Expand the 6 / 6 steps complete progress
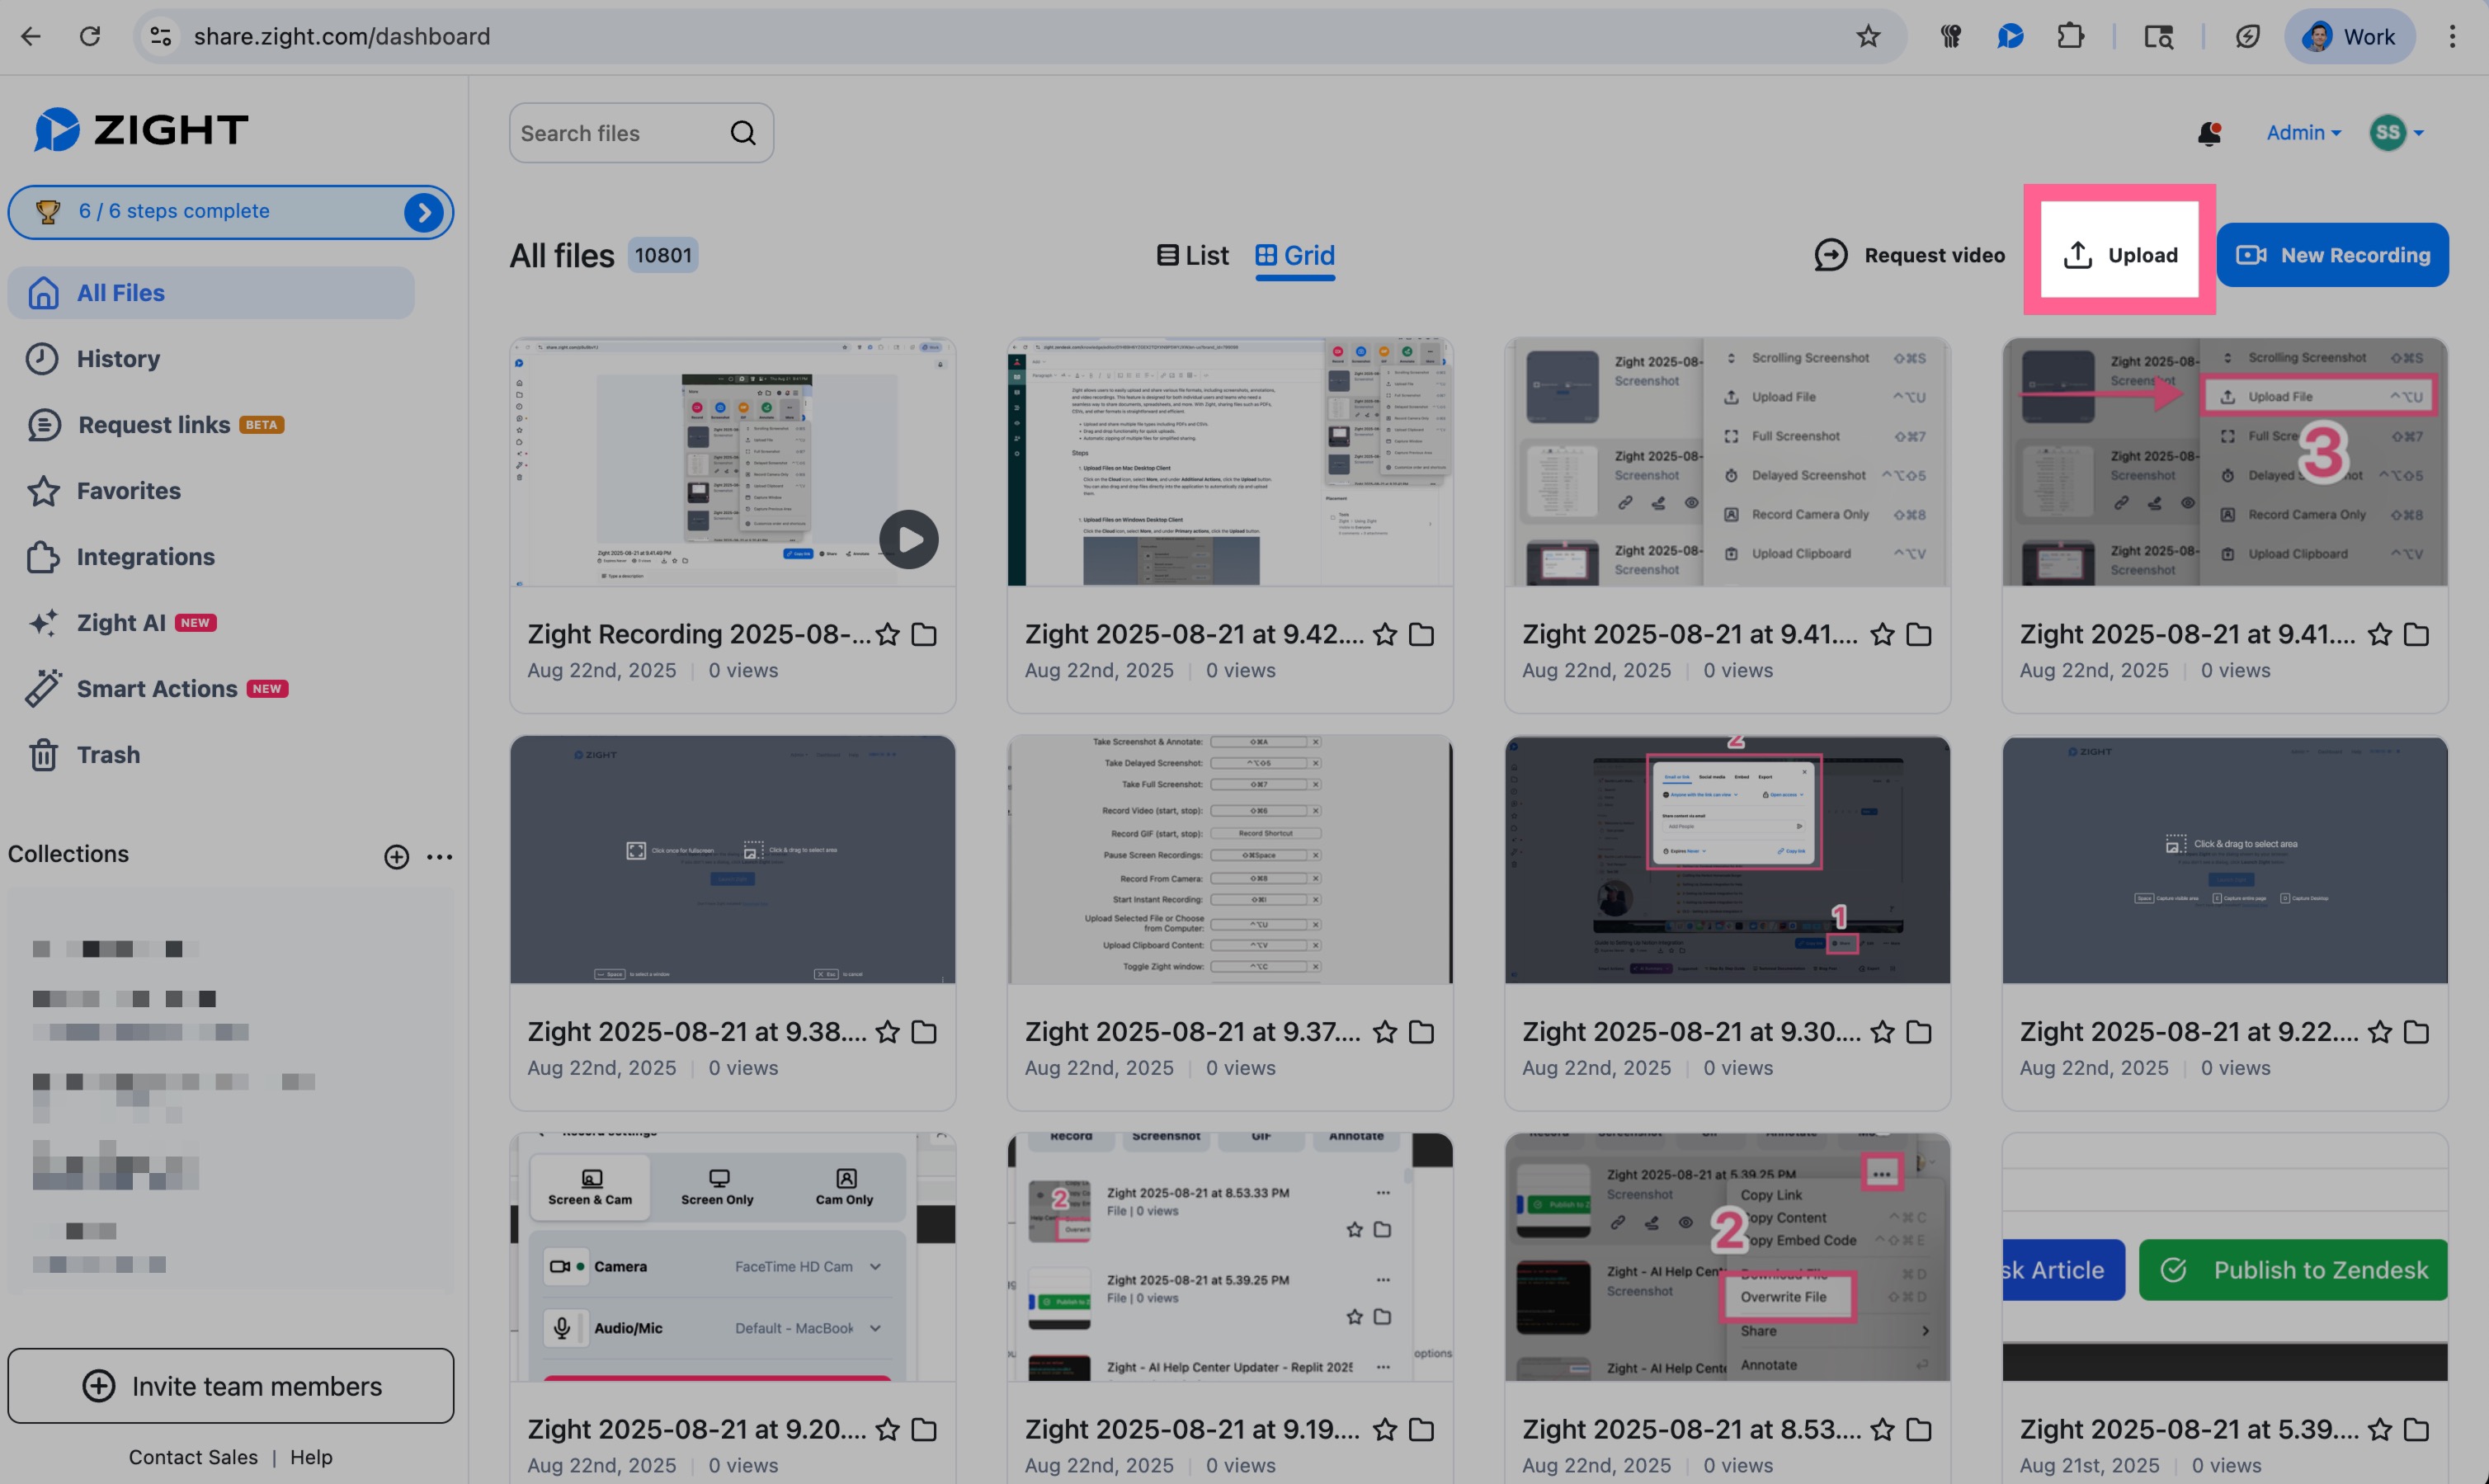 click(424, 212)
